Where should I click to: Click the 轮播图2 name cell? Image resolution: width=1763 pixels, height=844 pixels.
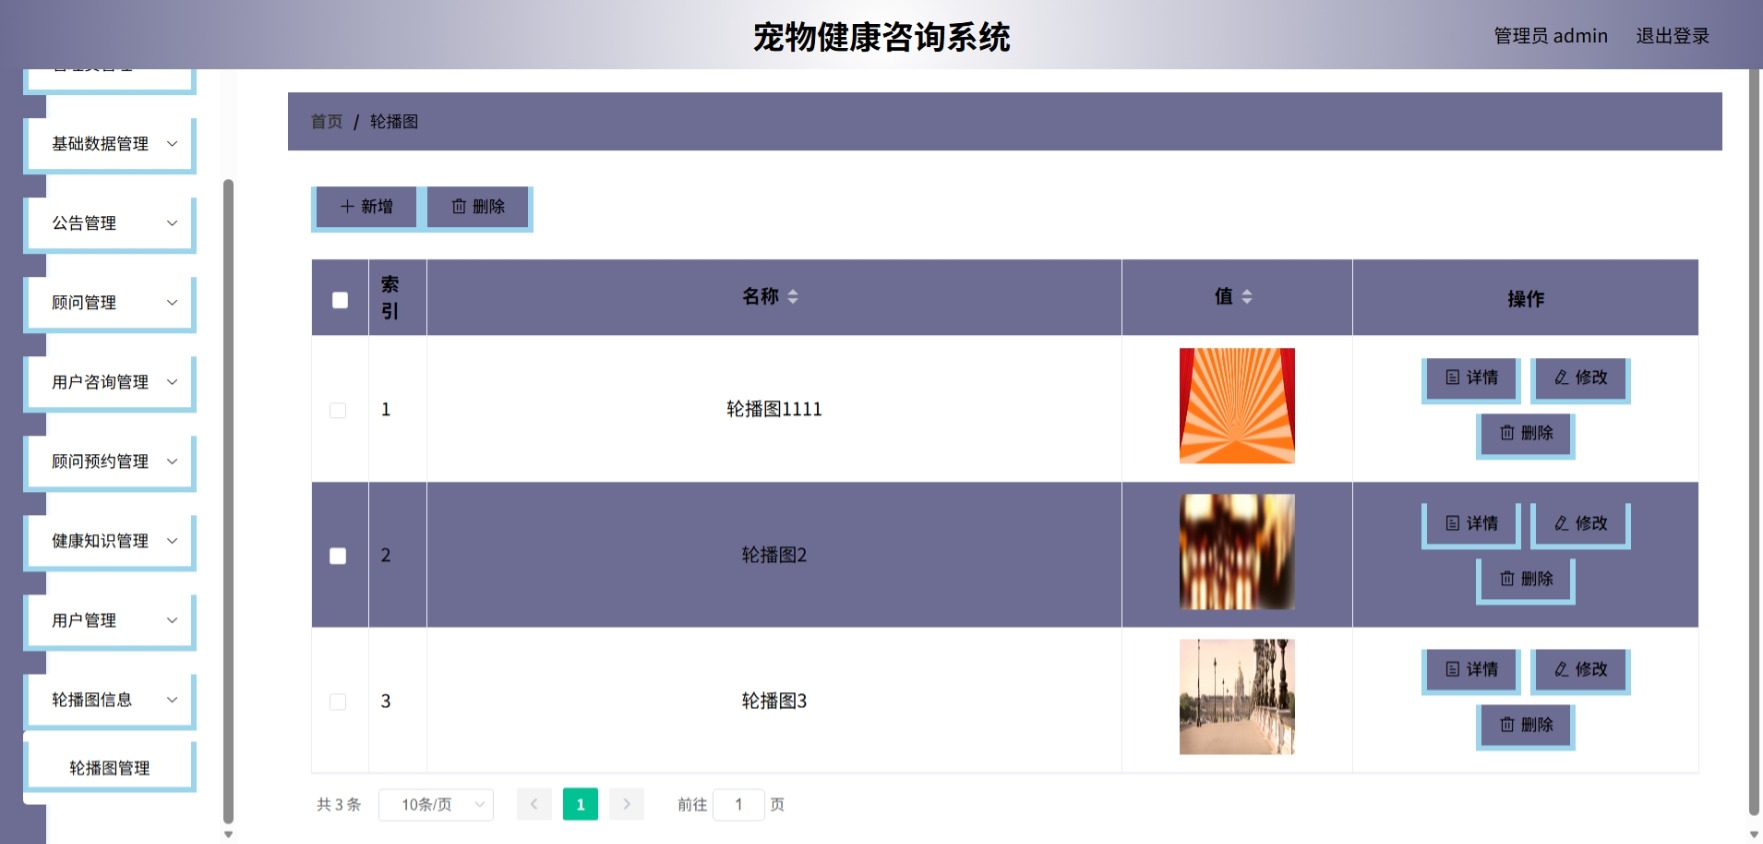click(x=774, y=555)
